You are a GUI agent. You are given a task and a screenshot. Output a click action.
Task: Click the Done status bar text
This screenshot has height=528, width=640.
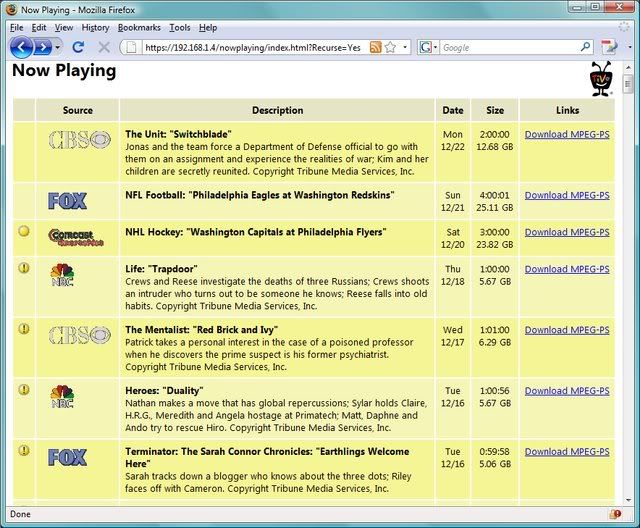[20, 514]
